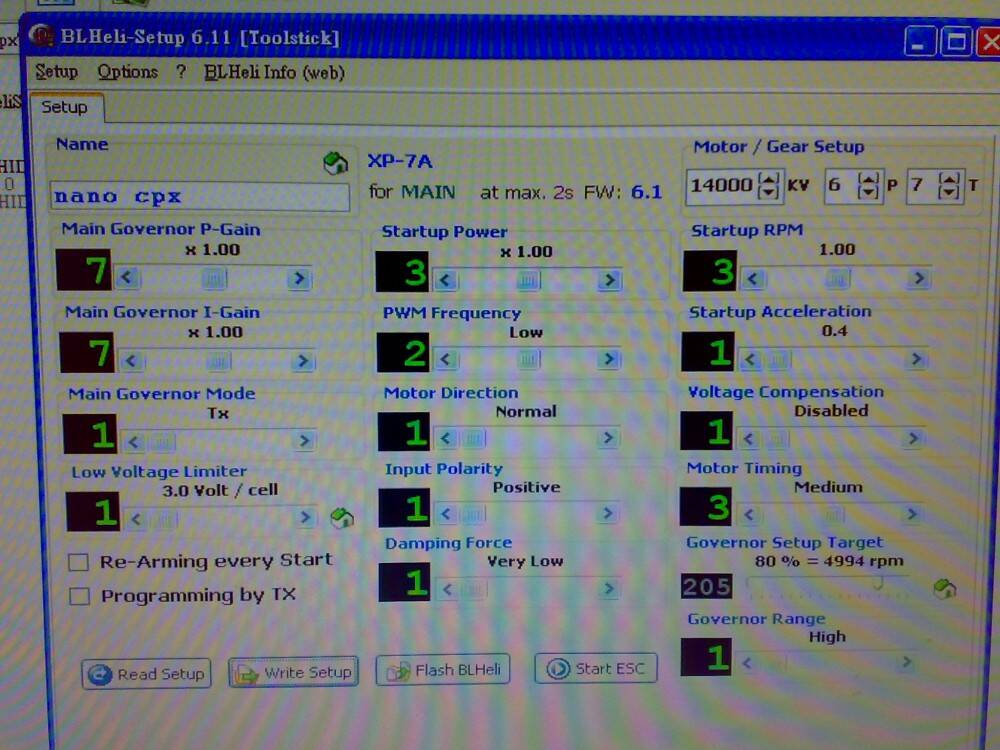This screenshot has width=1000, height=750.
Task: Click home icon next to Low Voltage Limiter
Action: (342, 518)
